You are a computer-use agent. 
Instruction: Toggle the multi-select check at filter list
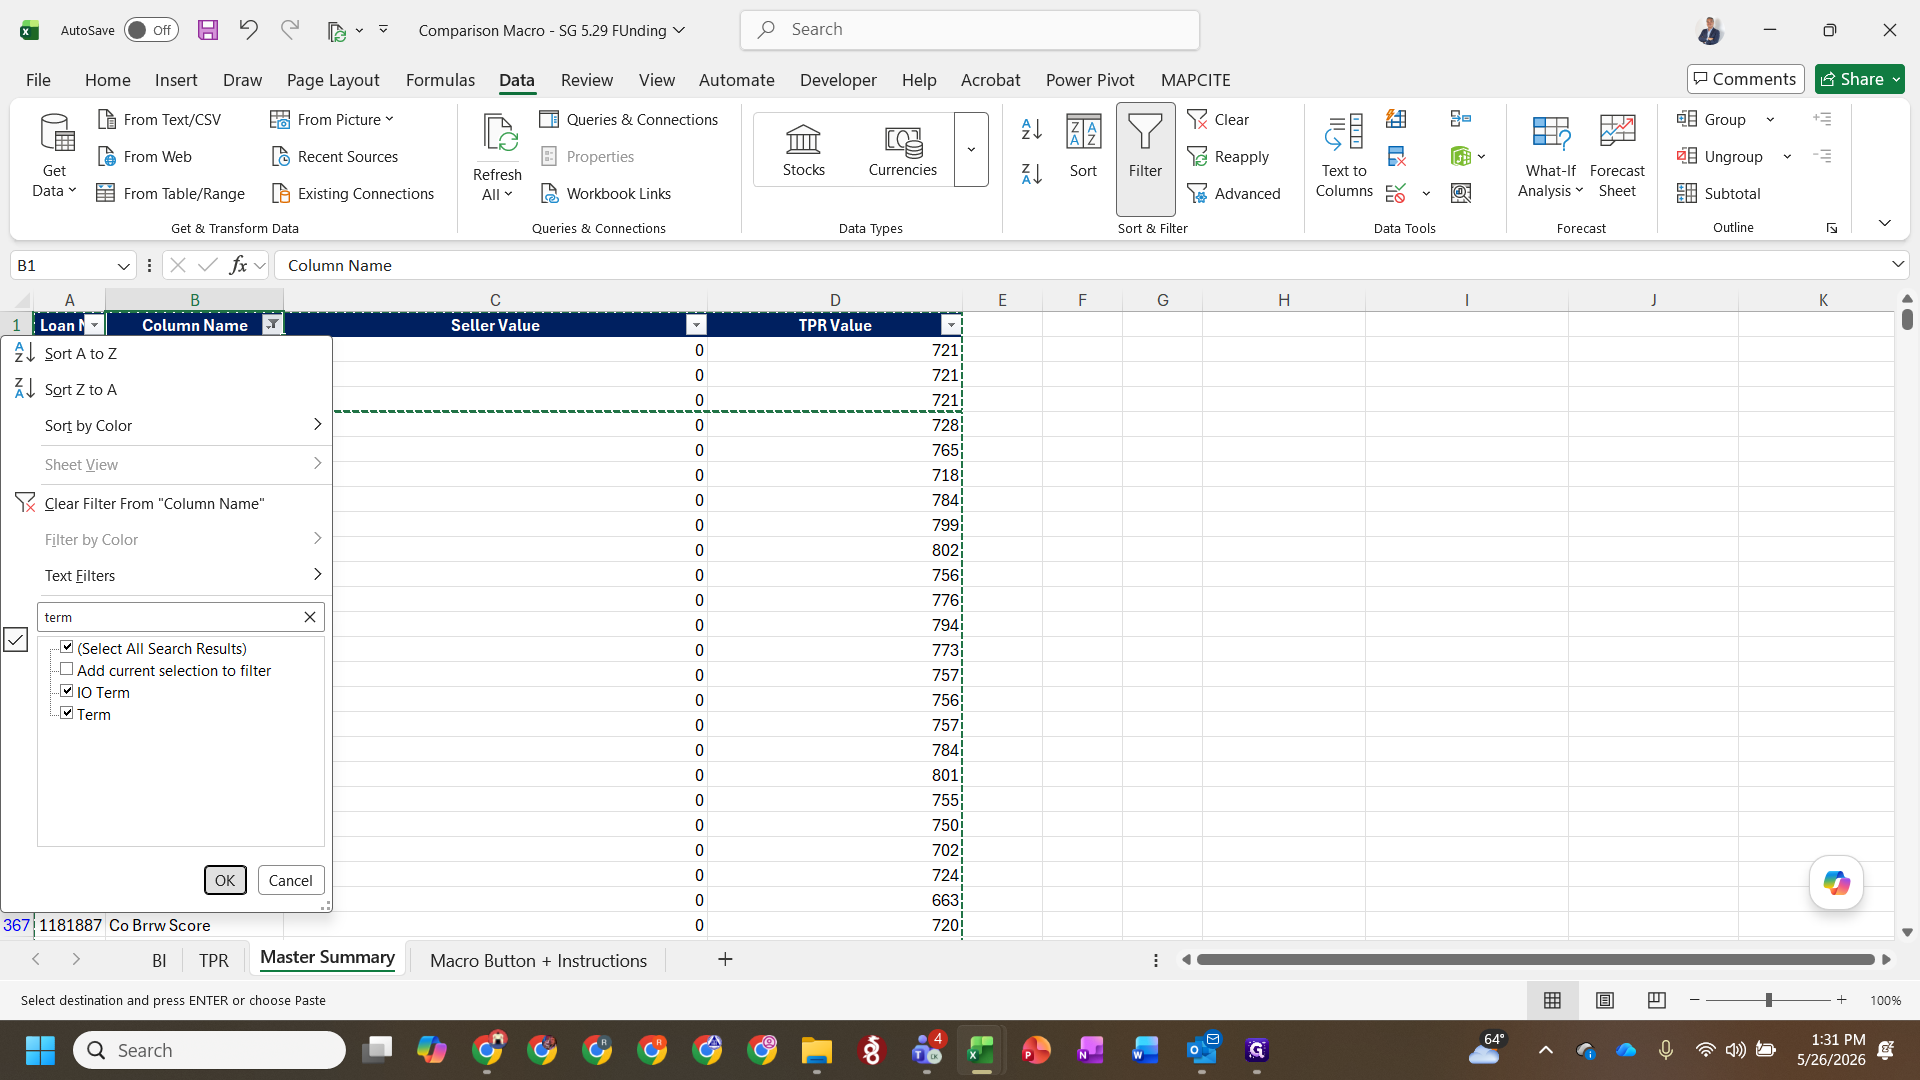pyautogui.click(x=16, y=639)
